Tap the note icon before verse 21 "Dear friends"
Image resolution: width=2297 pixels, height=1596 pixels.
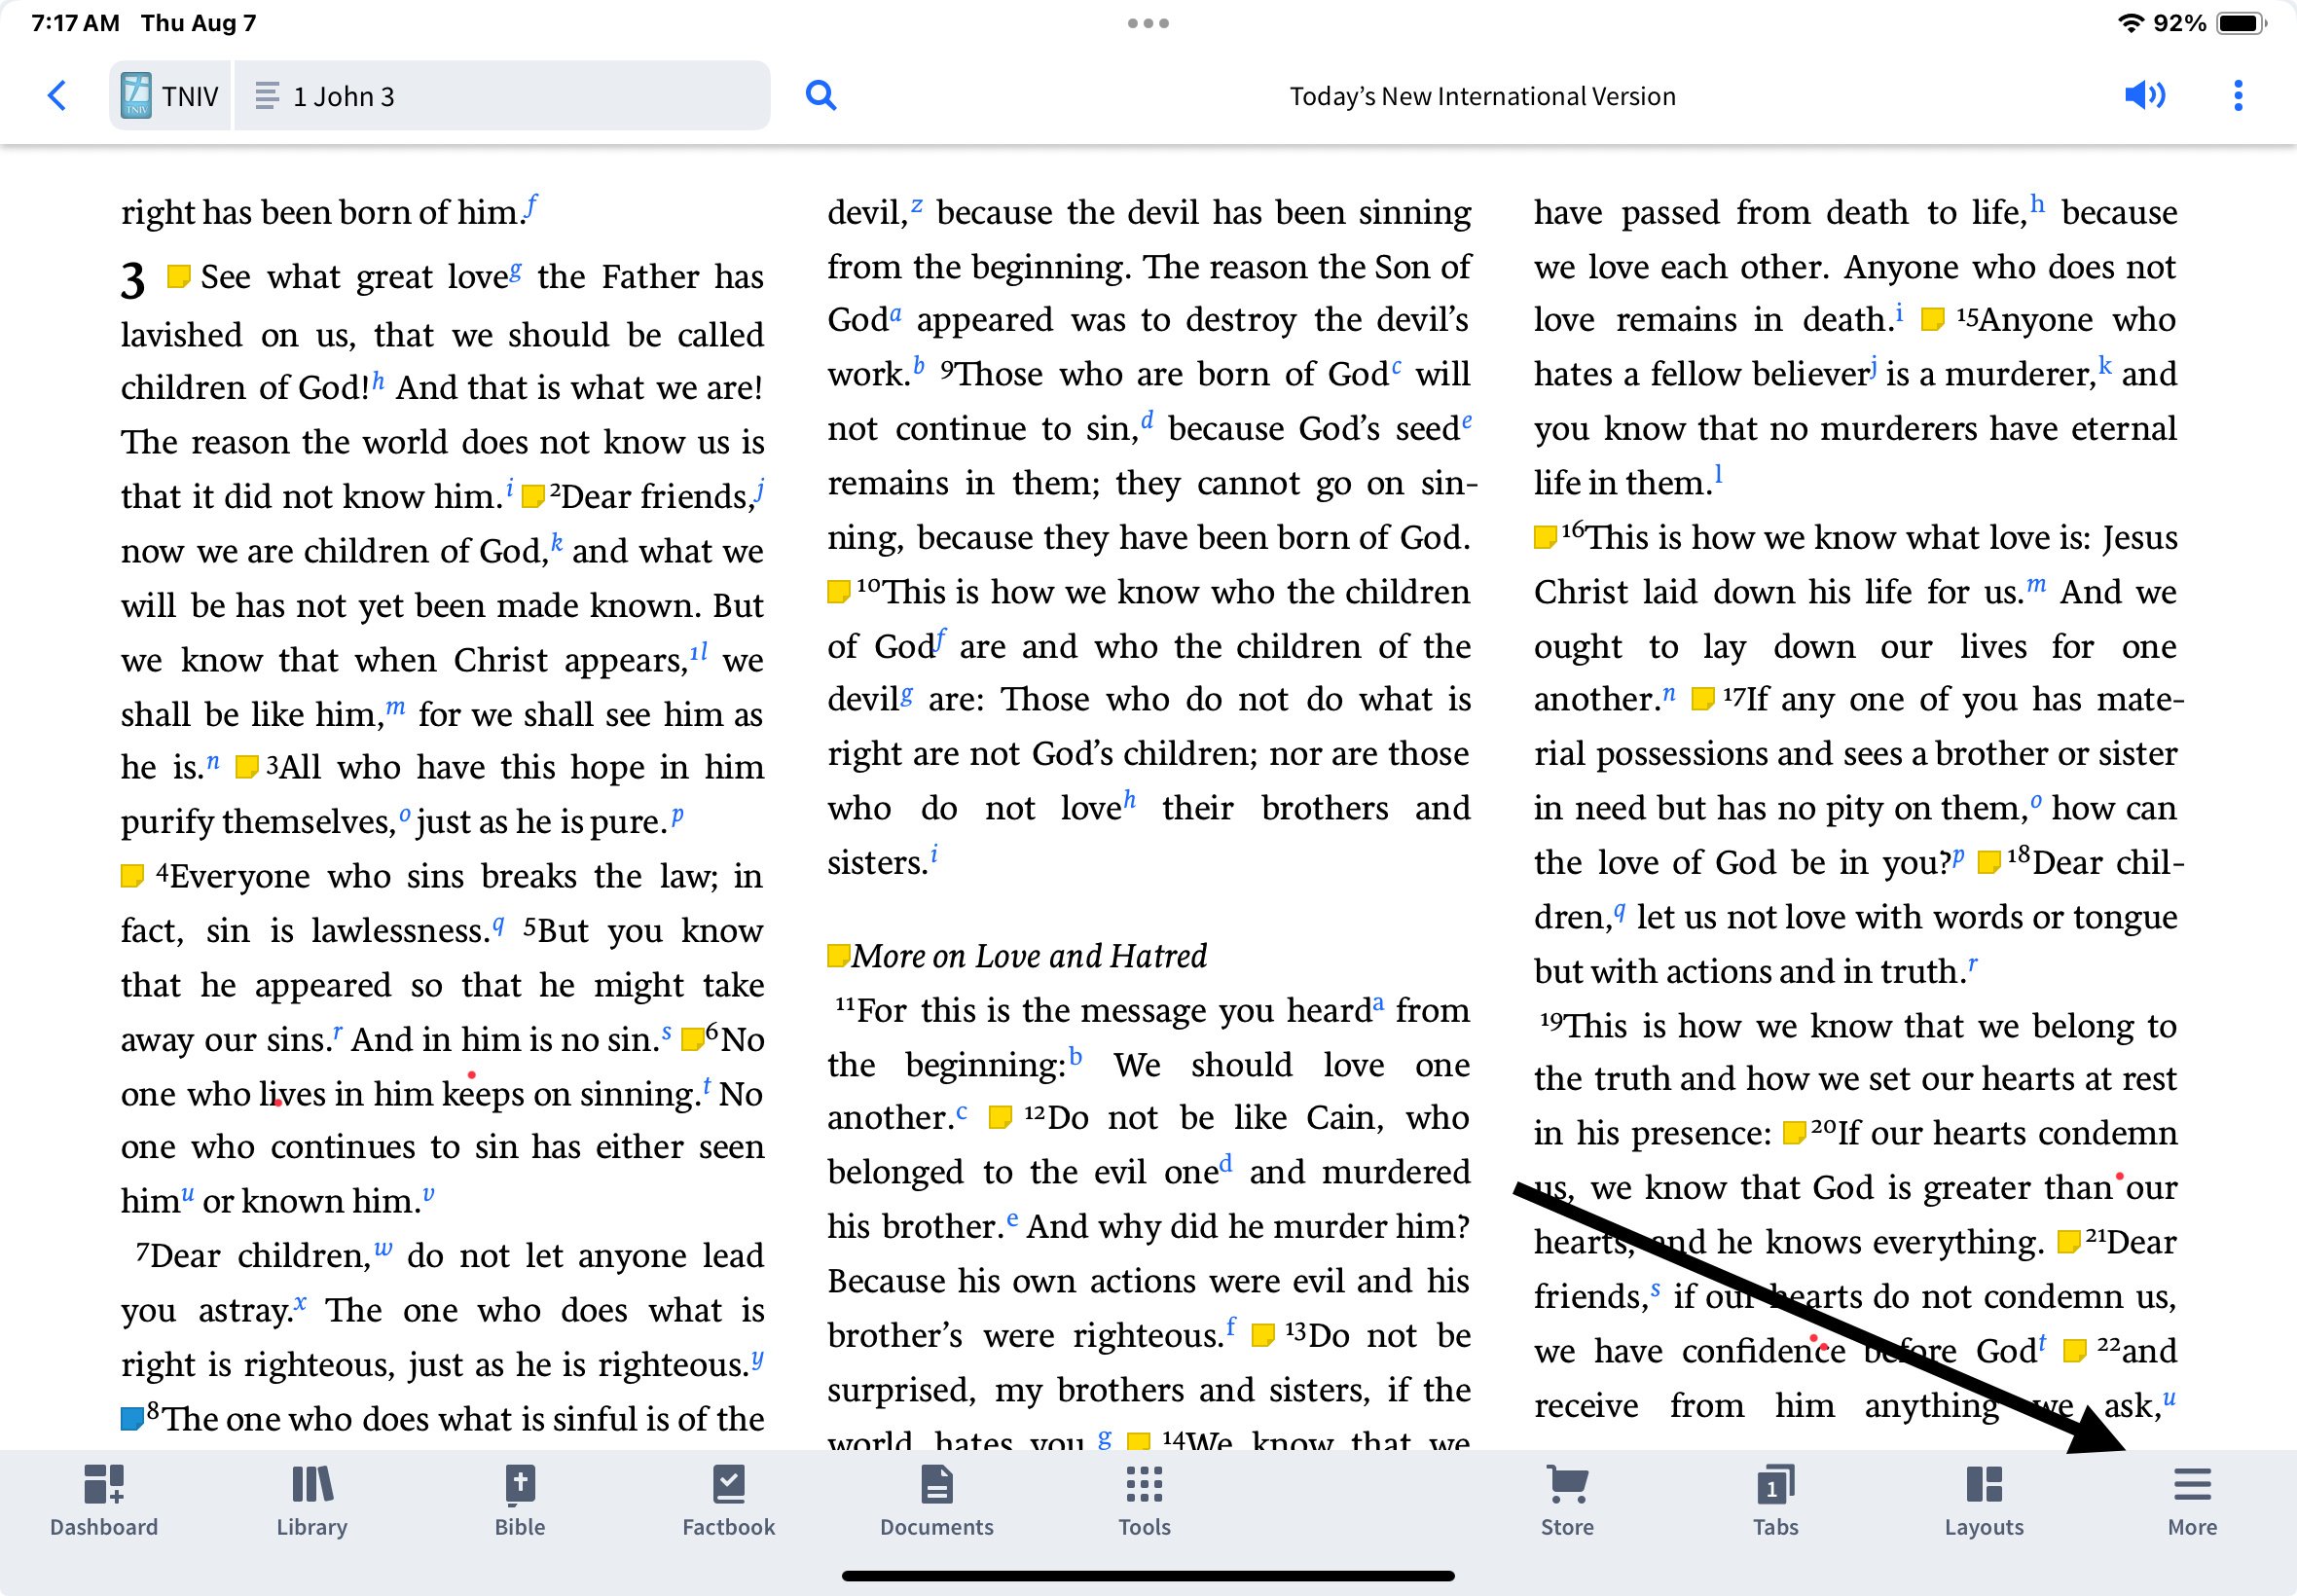[x=2068, y=1242]
